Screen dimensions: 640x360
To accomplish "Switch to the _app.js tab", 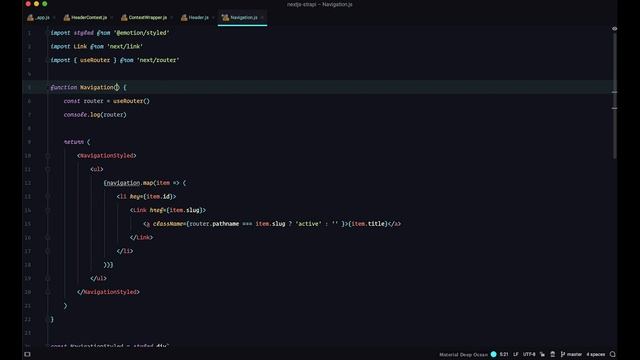I will click(x=42, y=18).
